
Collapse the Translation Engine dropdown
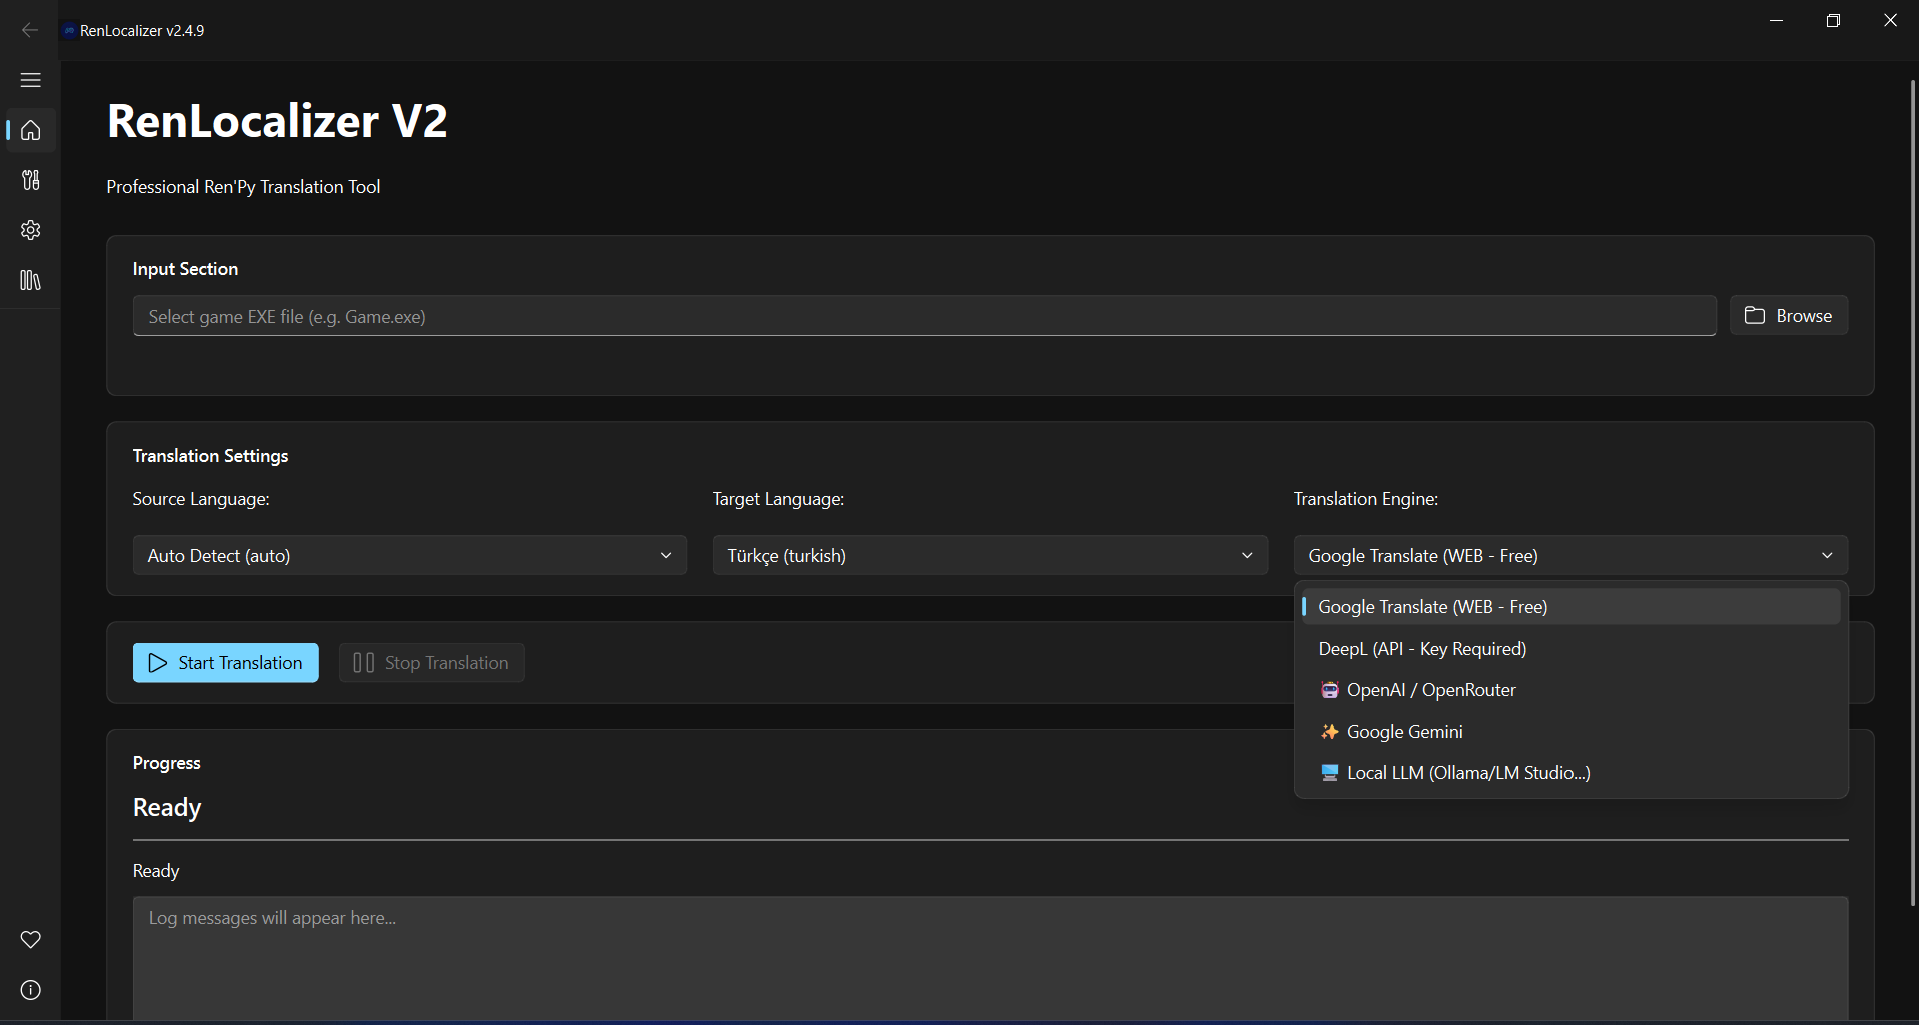coord(1570,555)
